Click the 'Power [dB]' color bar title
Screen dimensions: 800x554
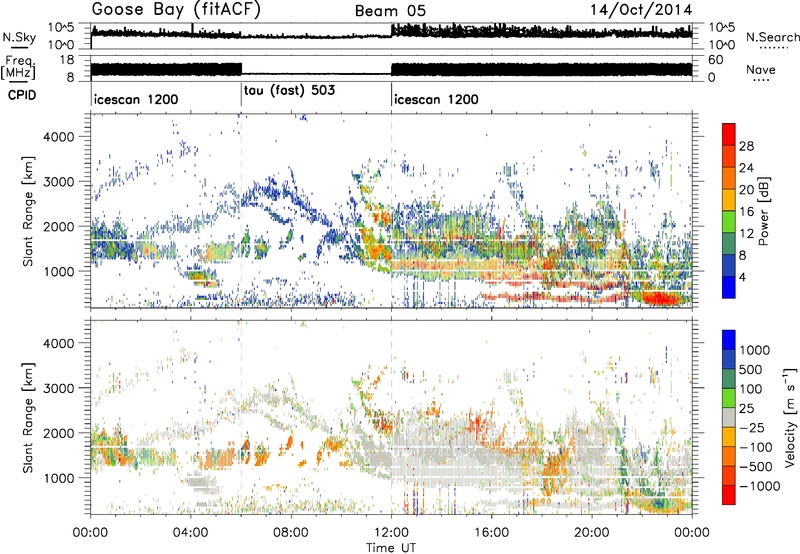pos(763,211)
